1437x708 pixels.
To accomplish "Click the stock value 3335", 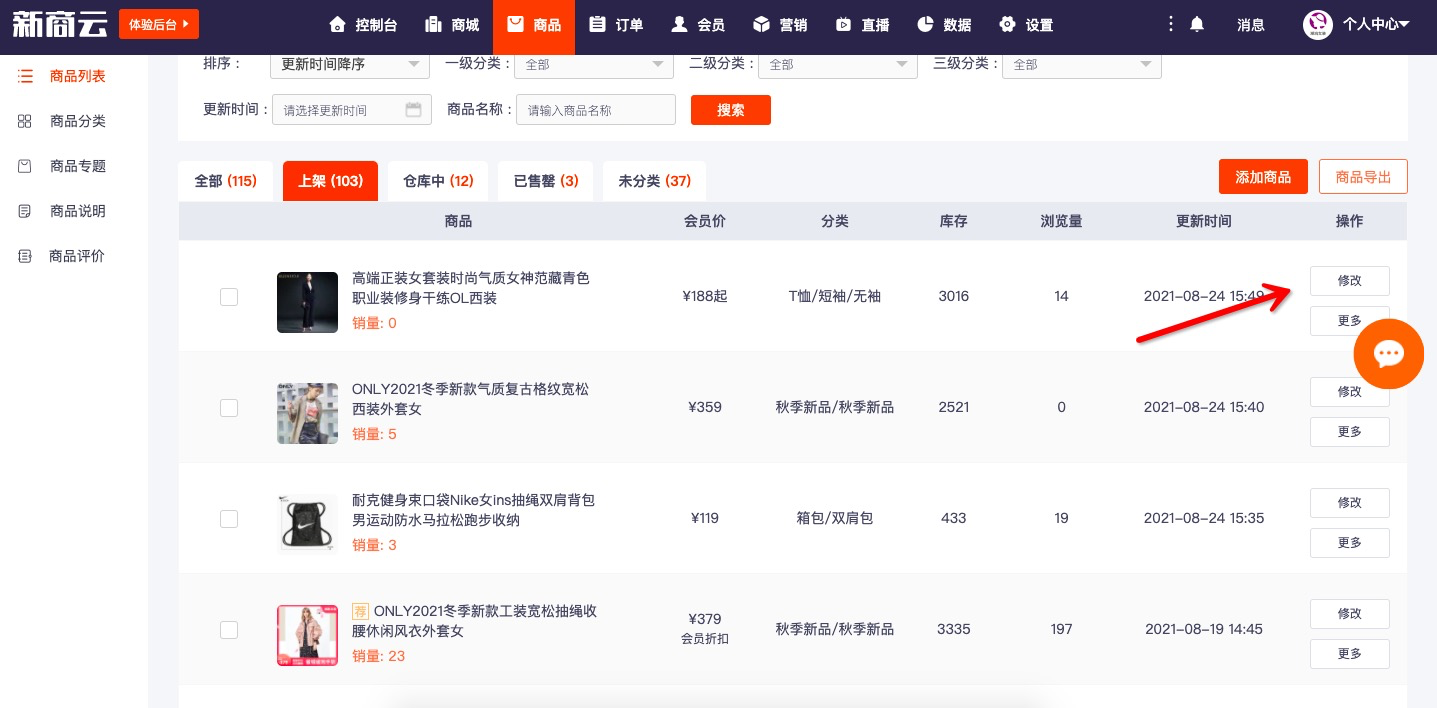I will [954, 629].
